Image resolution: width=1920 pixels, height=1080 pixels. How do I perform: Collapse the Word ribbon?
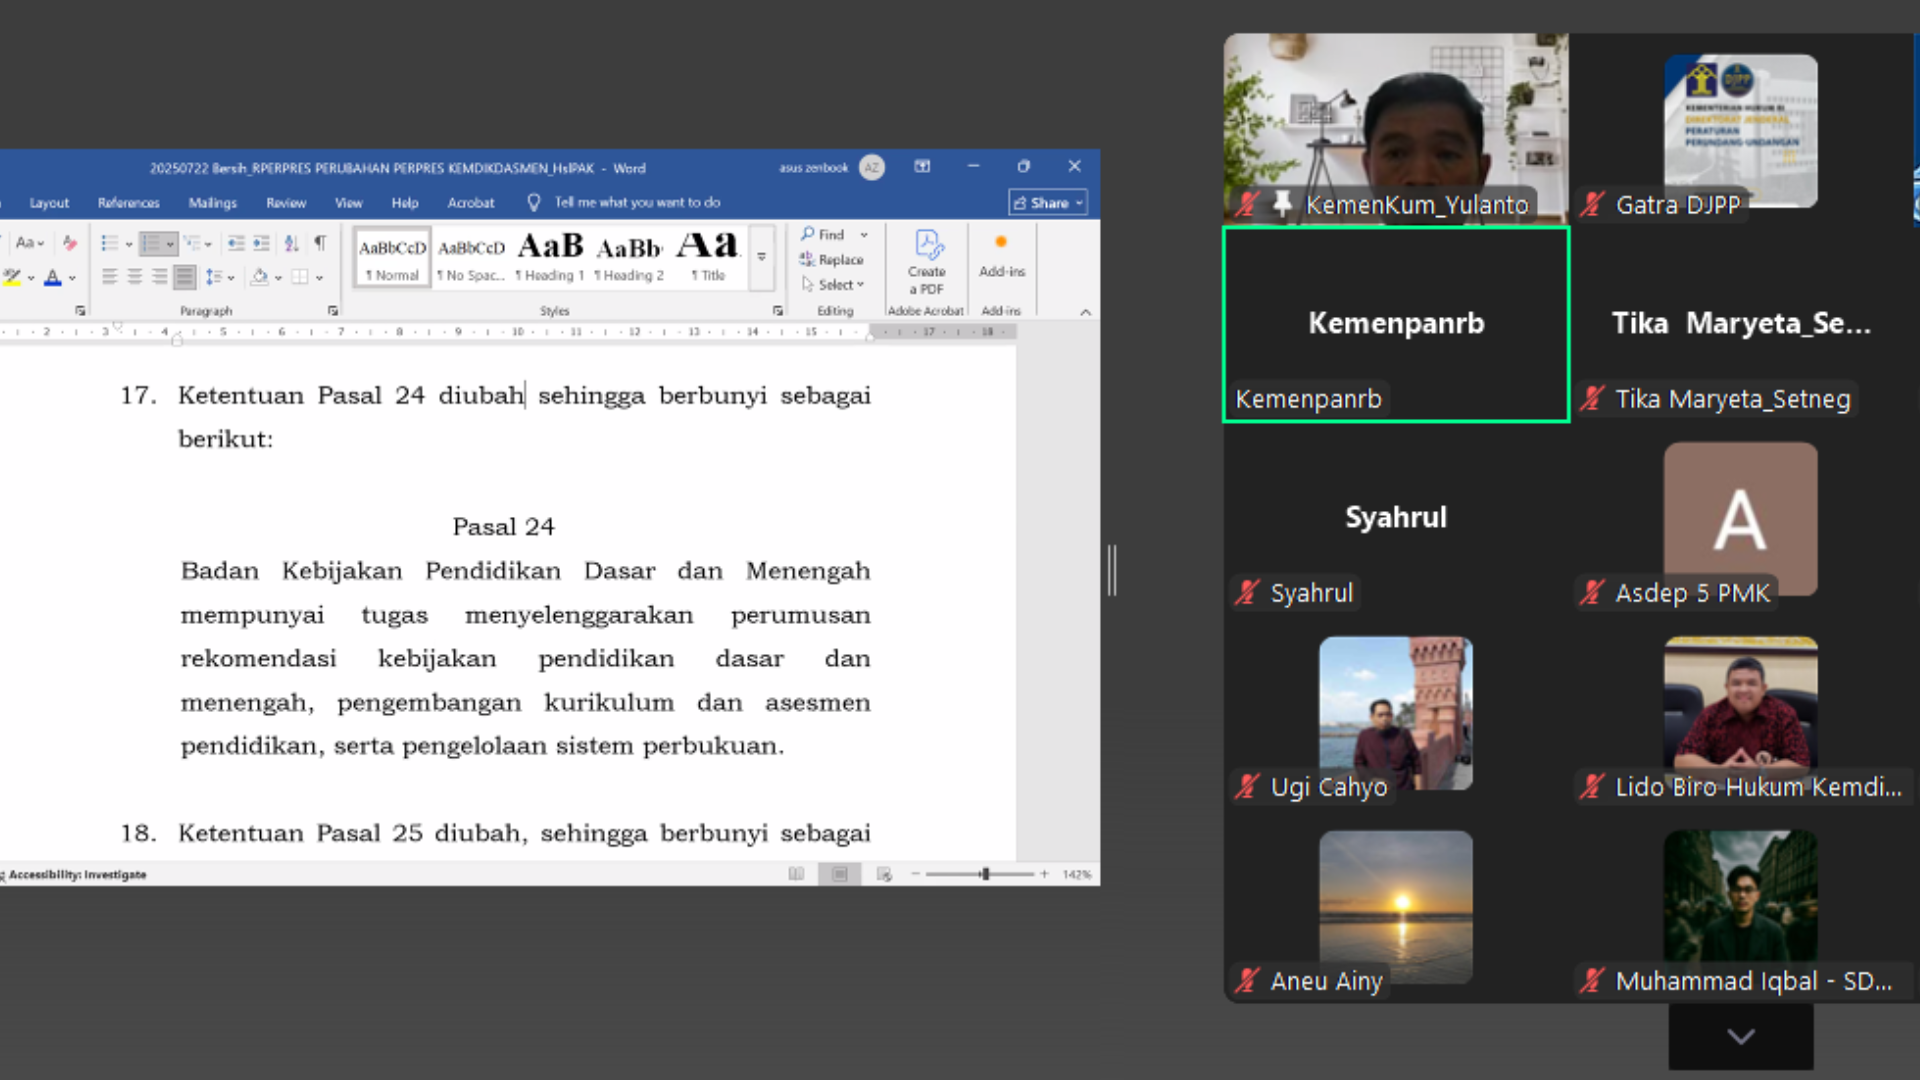[x=1085, y=312]
